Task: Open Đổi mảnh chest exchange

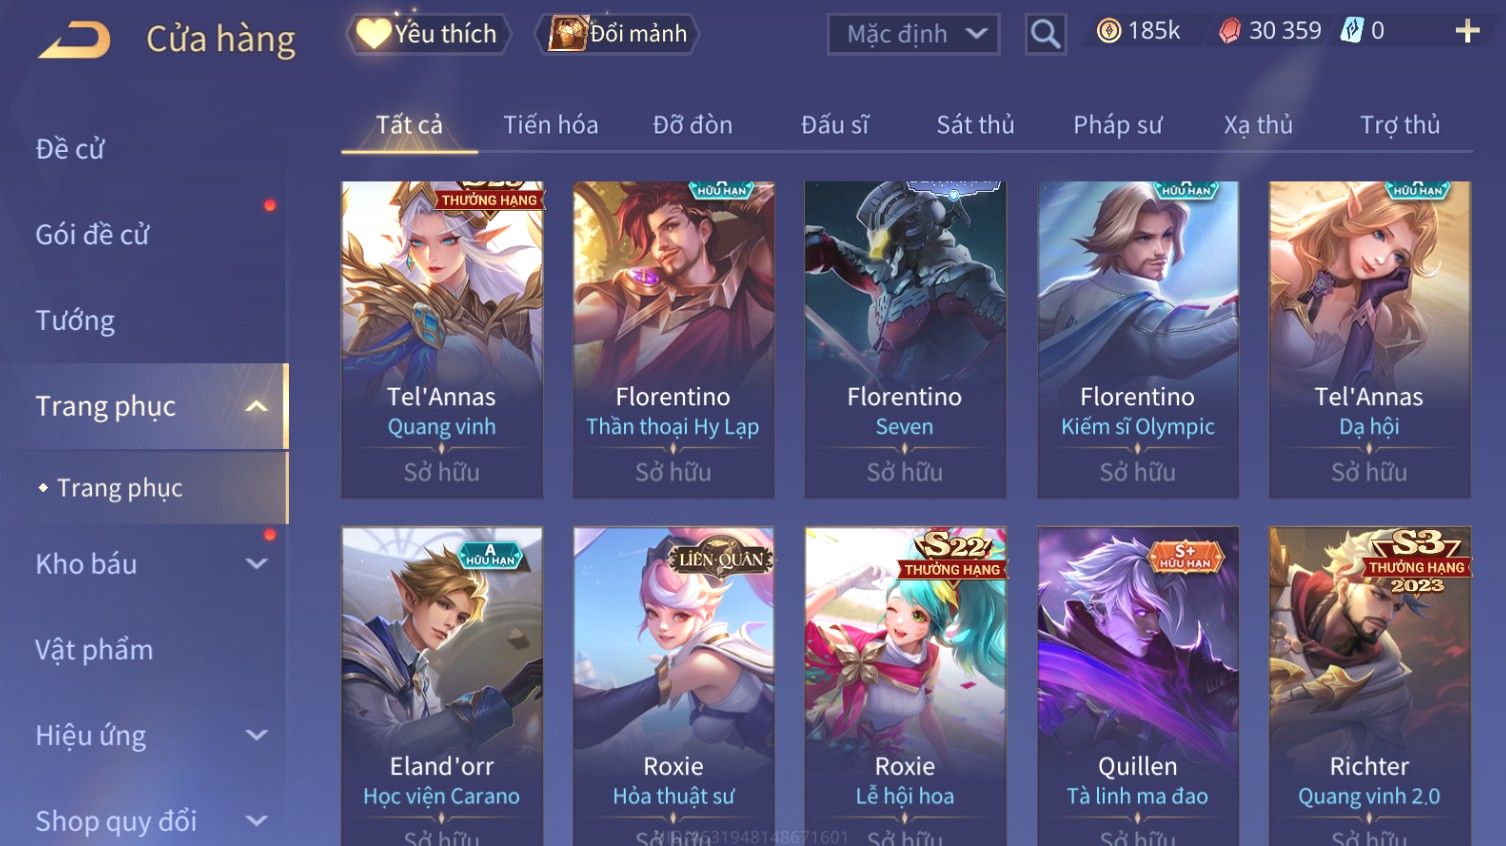Action: click(x=617, y=34)
